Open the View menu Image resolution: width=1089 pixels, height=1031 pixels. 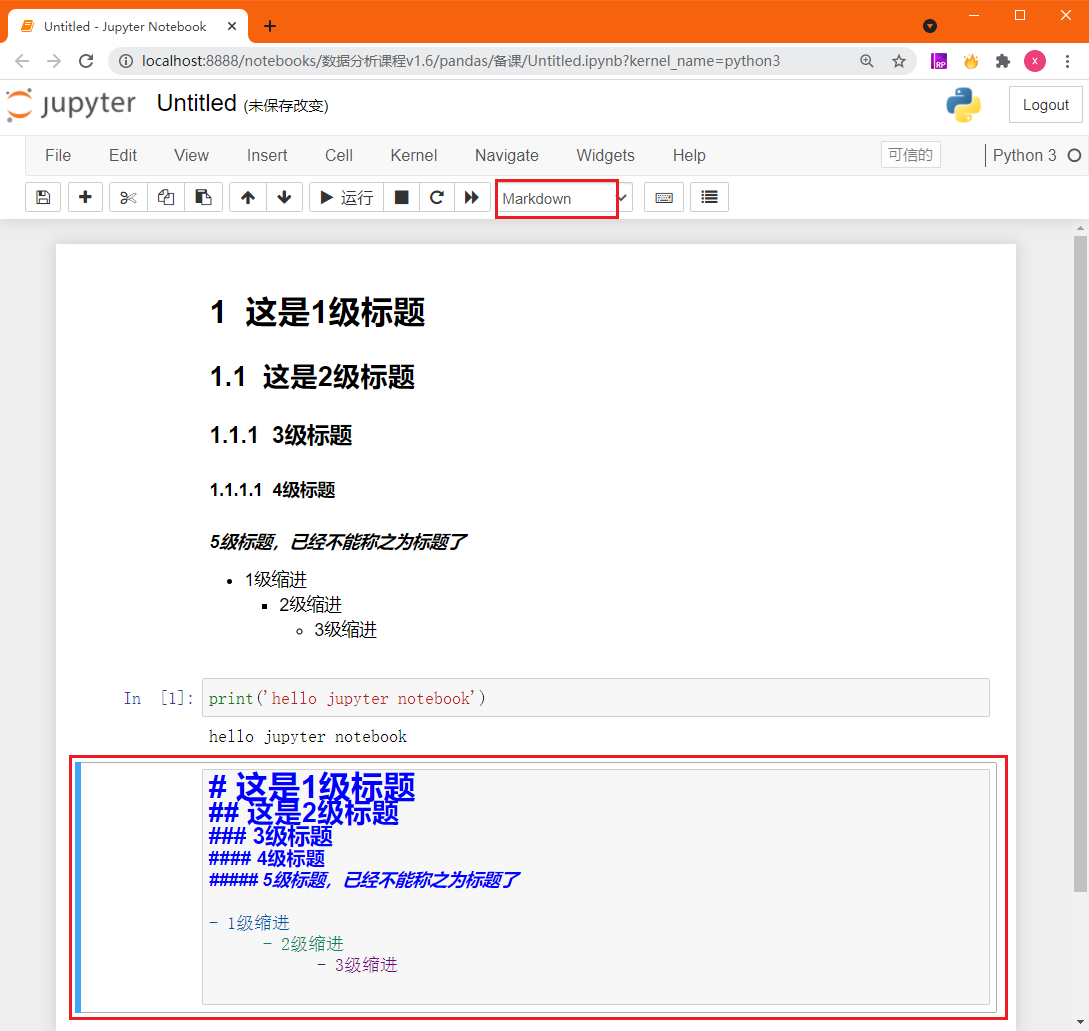[x=191, y=156]
